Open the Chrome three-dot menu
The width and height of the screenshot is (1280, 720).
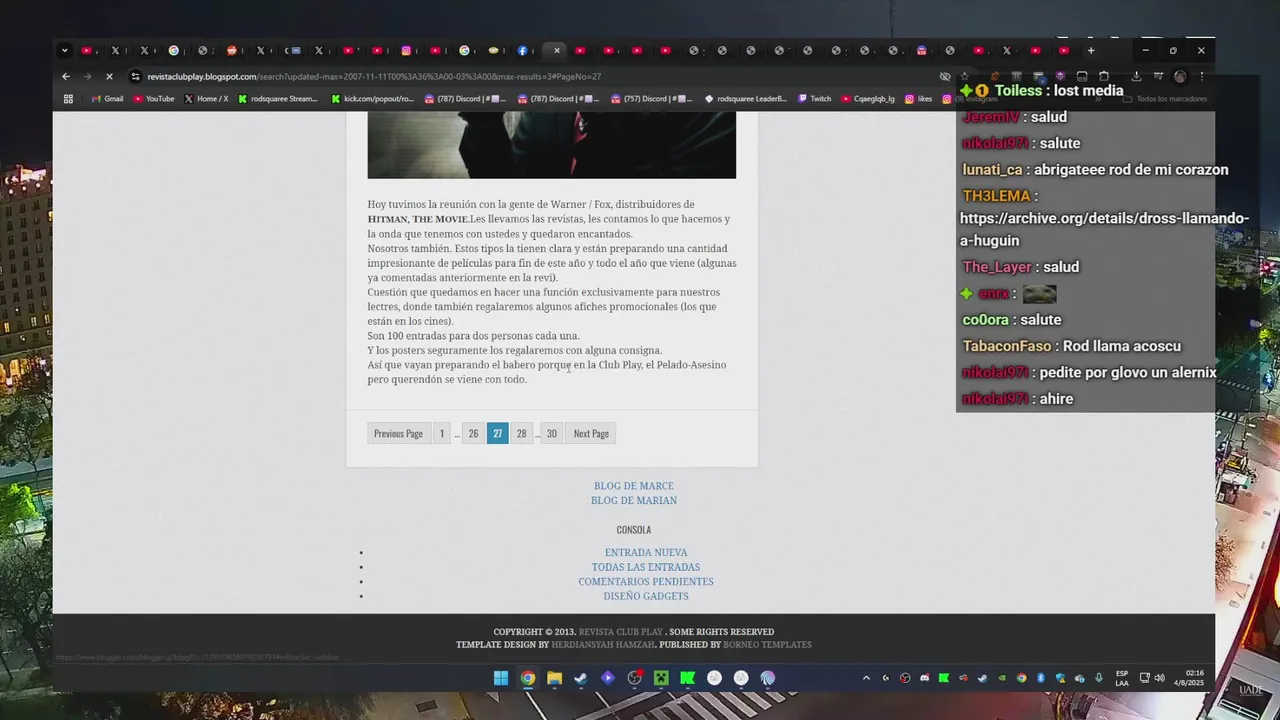(x=1201, y=76)
